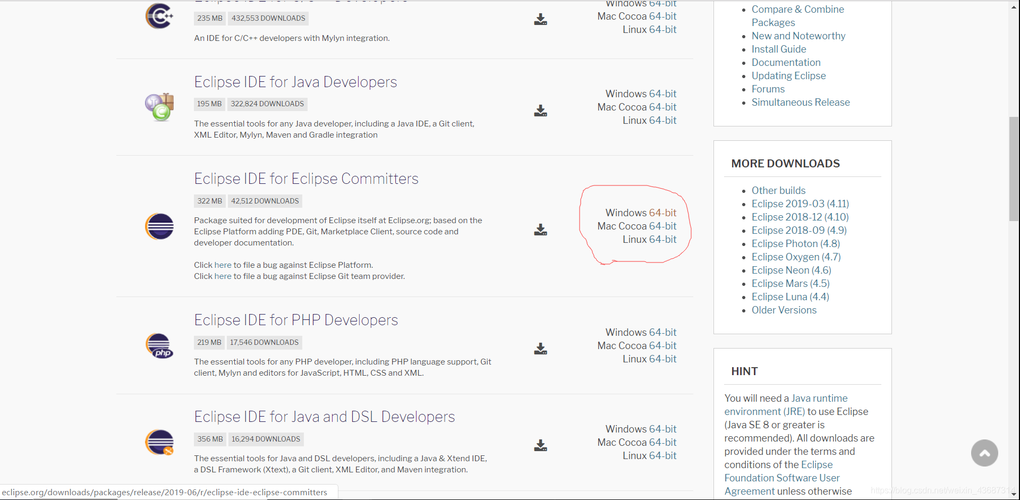The width and height of the screenshot is (1020, 500).
Task: Download Windows 64-bit for Java Developers
Action: 662,94
